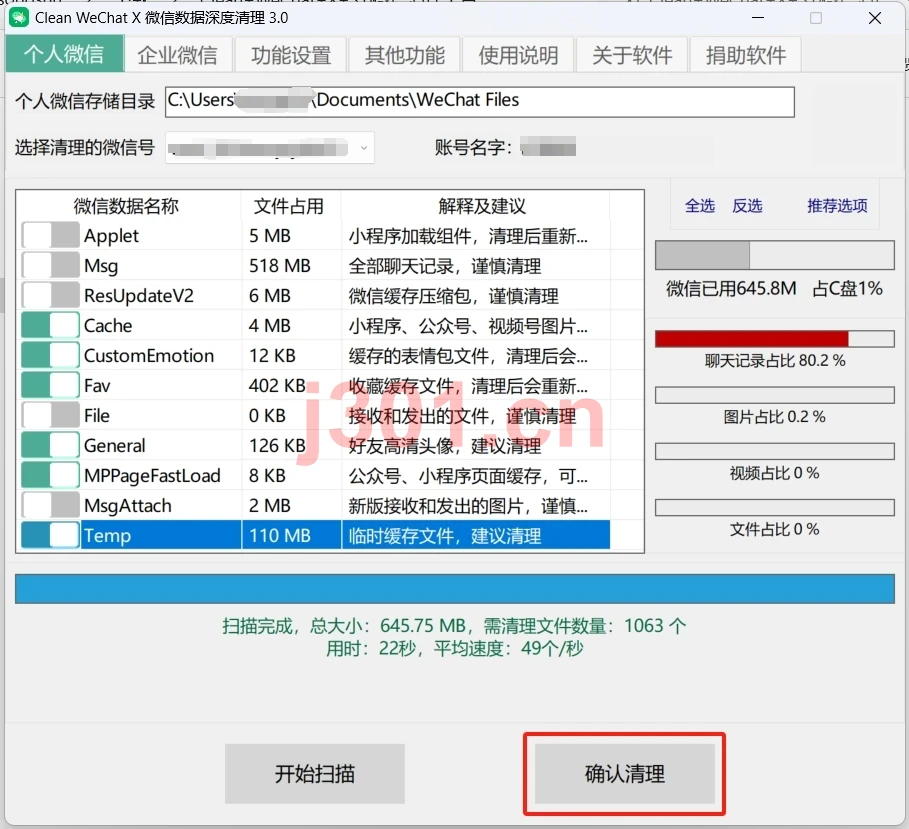Disable the Cache cleaning toggle
The width and height of the screenshot is (909, 829).
(50, 325)
